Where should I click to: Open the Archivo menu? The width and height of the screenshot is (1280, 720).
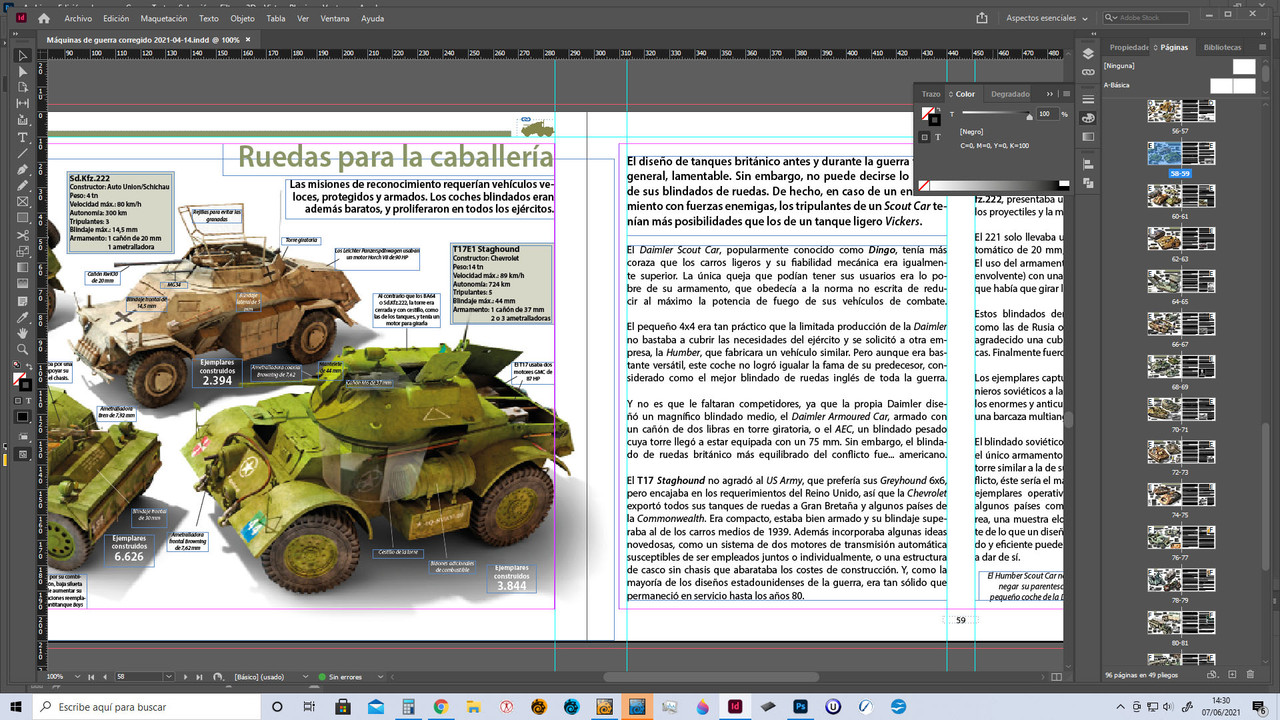coord(78,18)
